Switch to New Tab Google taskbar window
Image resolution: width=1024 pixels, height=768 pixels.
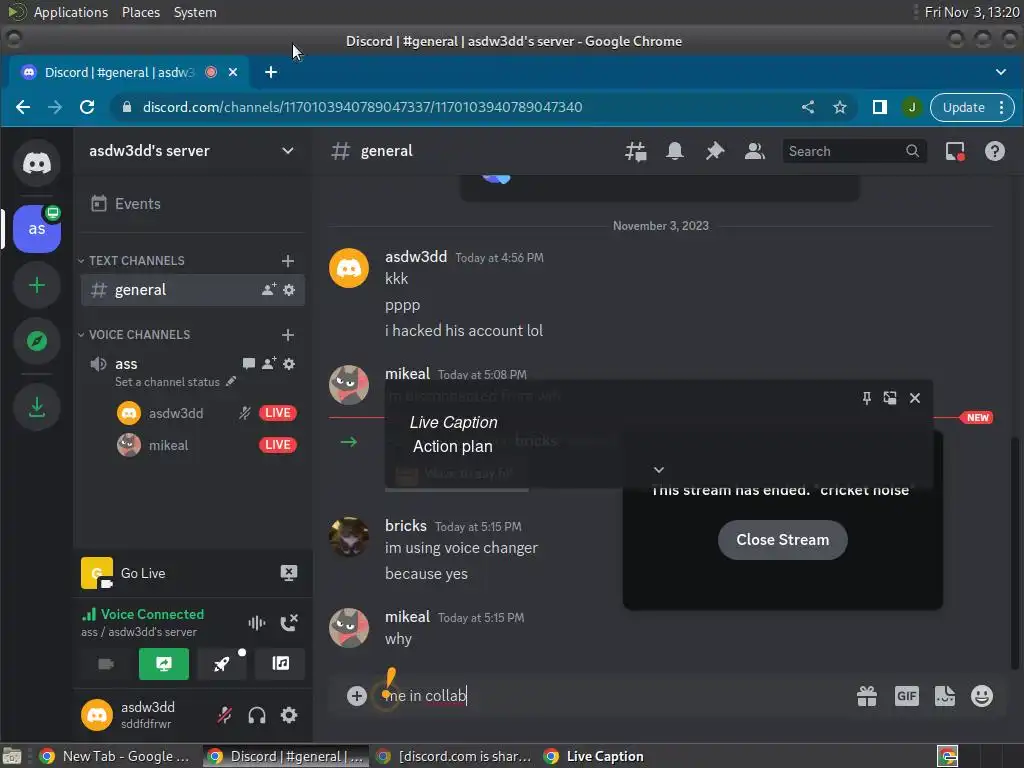115,756
